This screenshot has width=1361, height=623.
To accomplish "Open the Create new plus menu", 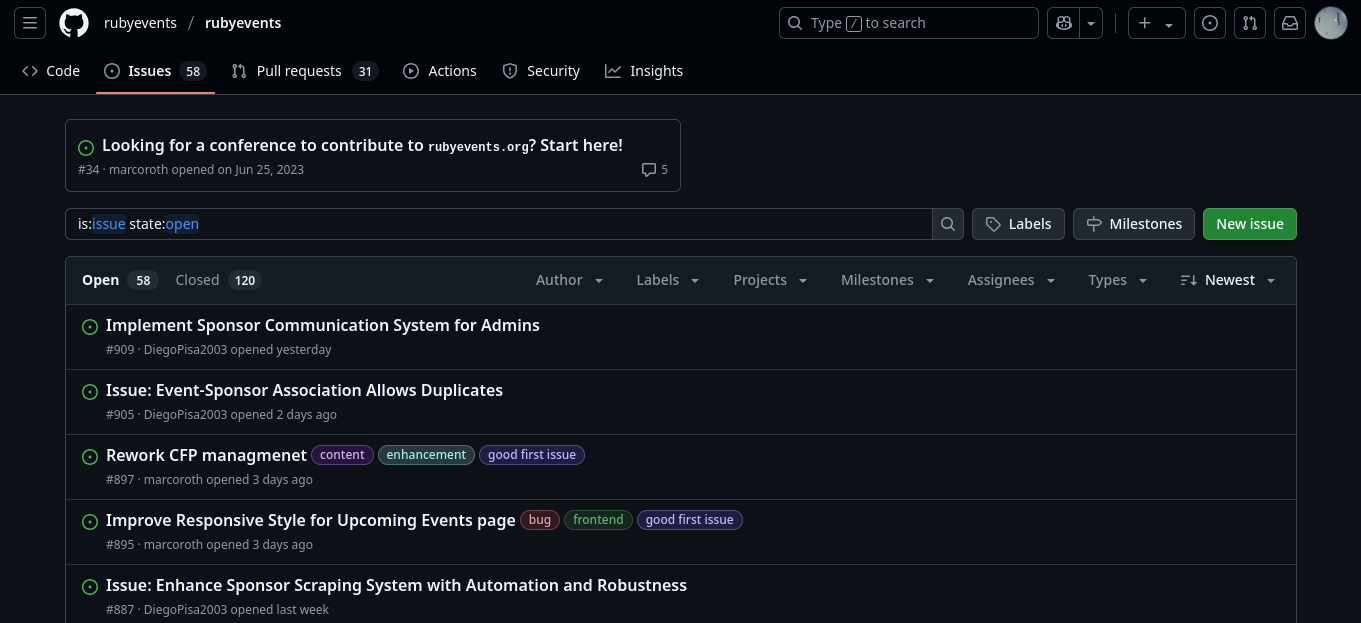I will [1156, 23].
